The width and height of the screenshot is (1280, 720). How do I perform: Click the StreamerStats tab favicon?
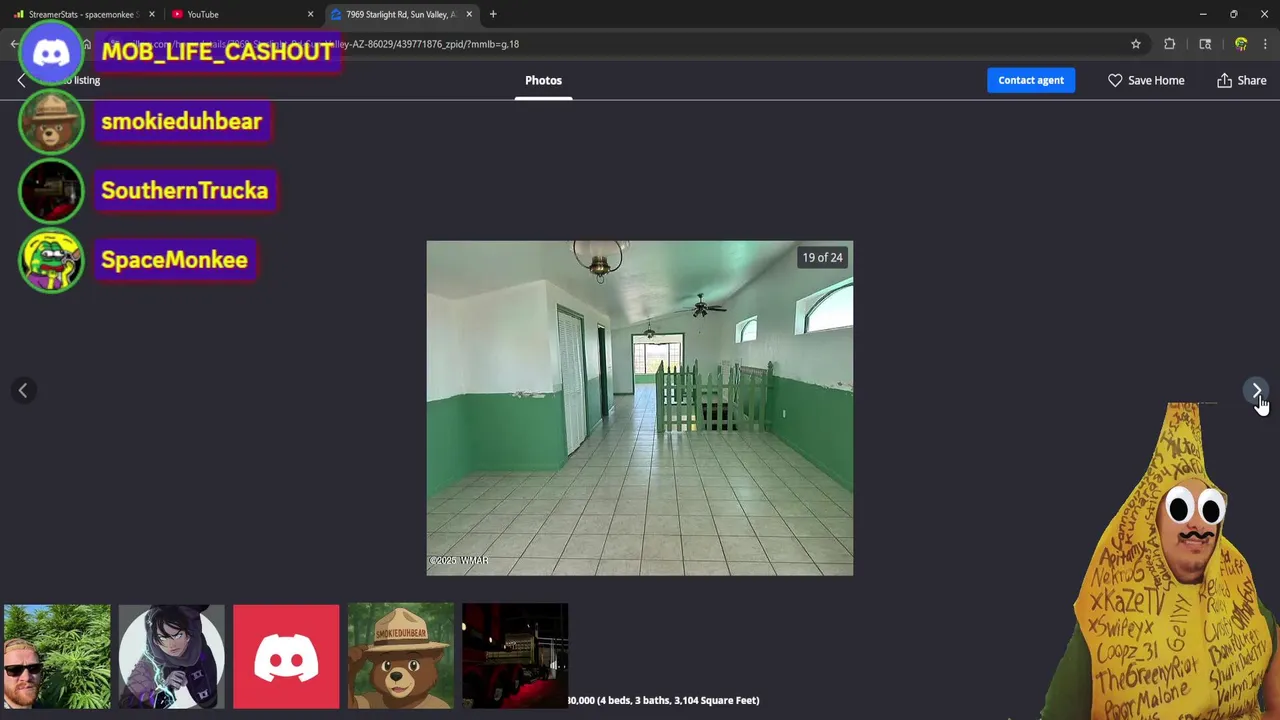(x=19, y=14)
